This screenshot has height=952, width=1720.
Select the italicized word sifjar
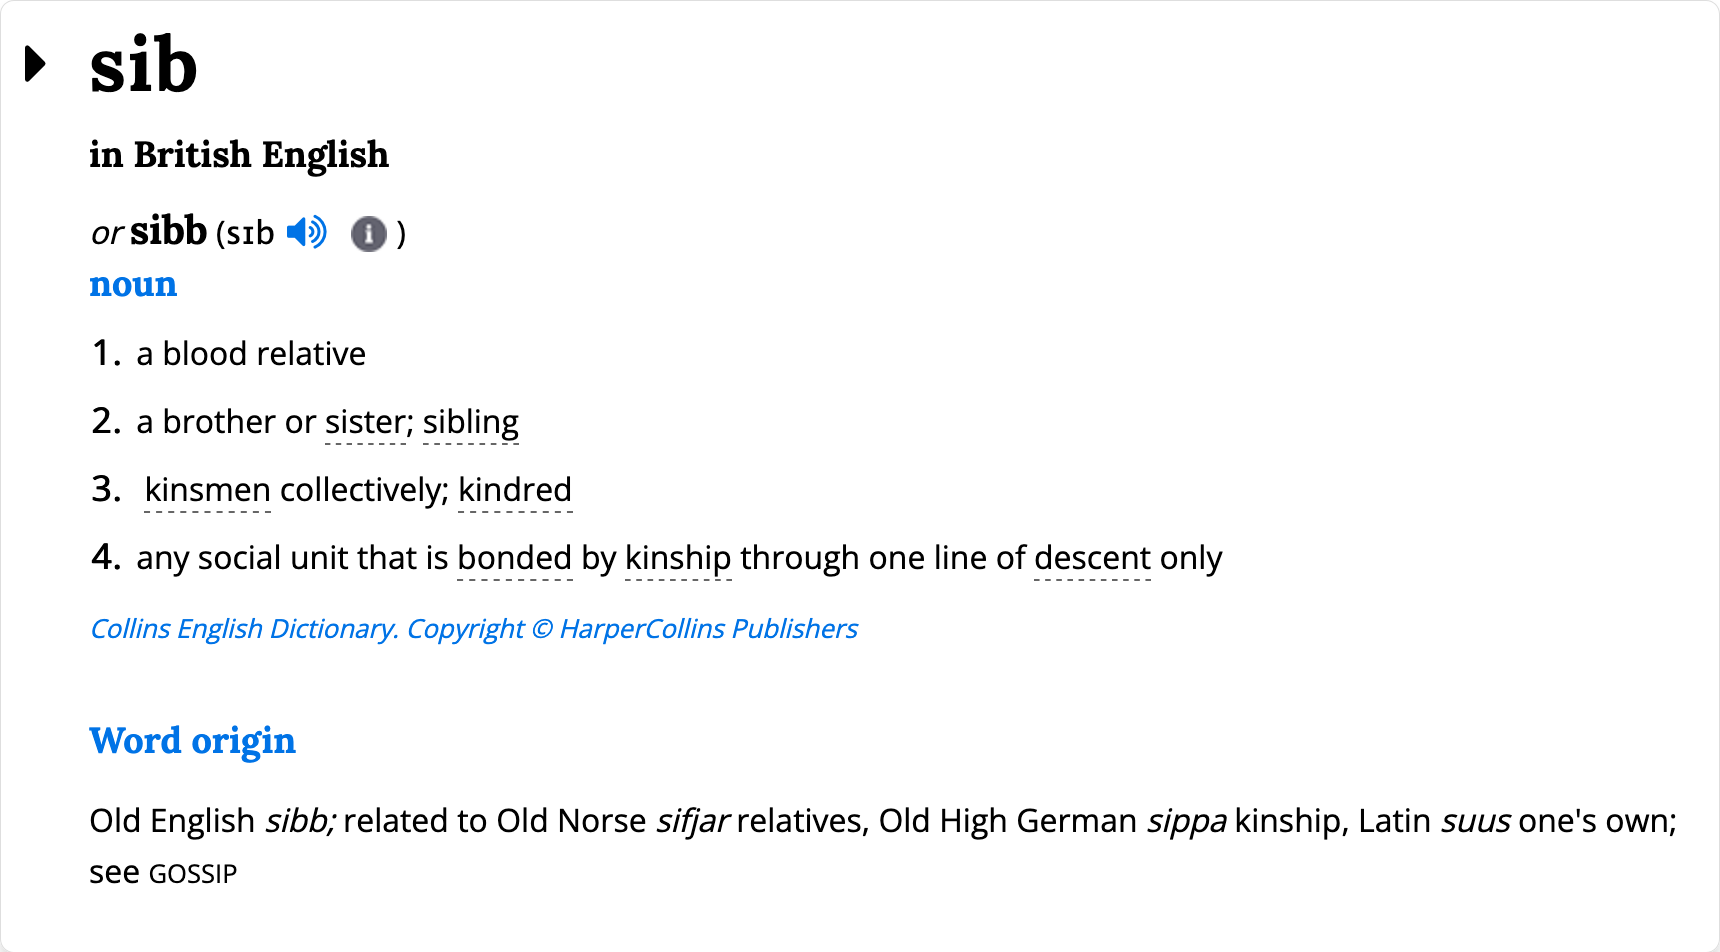692,820
